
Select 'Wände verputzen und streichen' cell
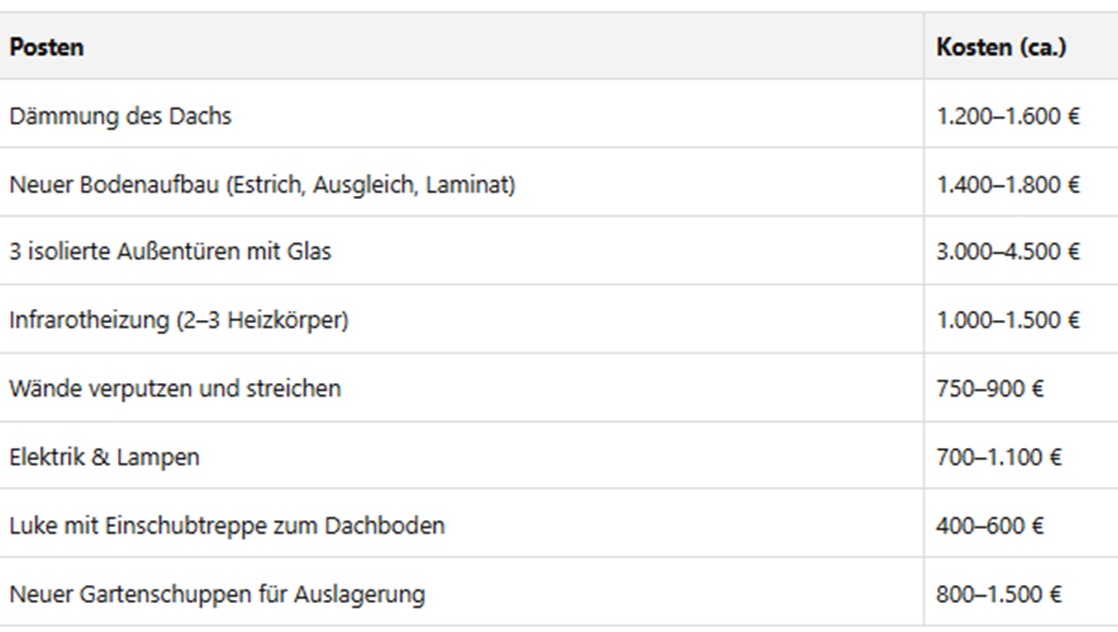click(x=175, y=388)
